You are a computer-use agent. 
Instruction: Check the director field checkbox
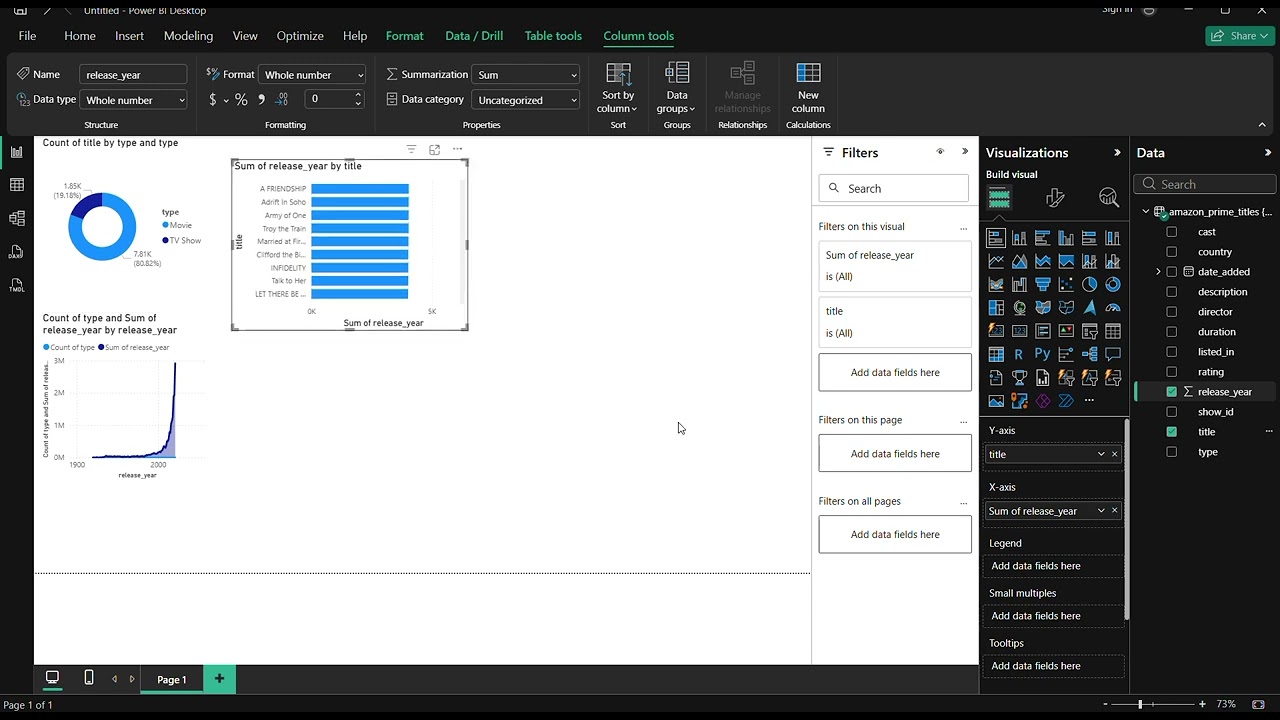[x=1172, y=312]
